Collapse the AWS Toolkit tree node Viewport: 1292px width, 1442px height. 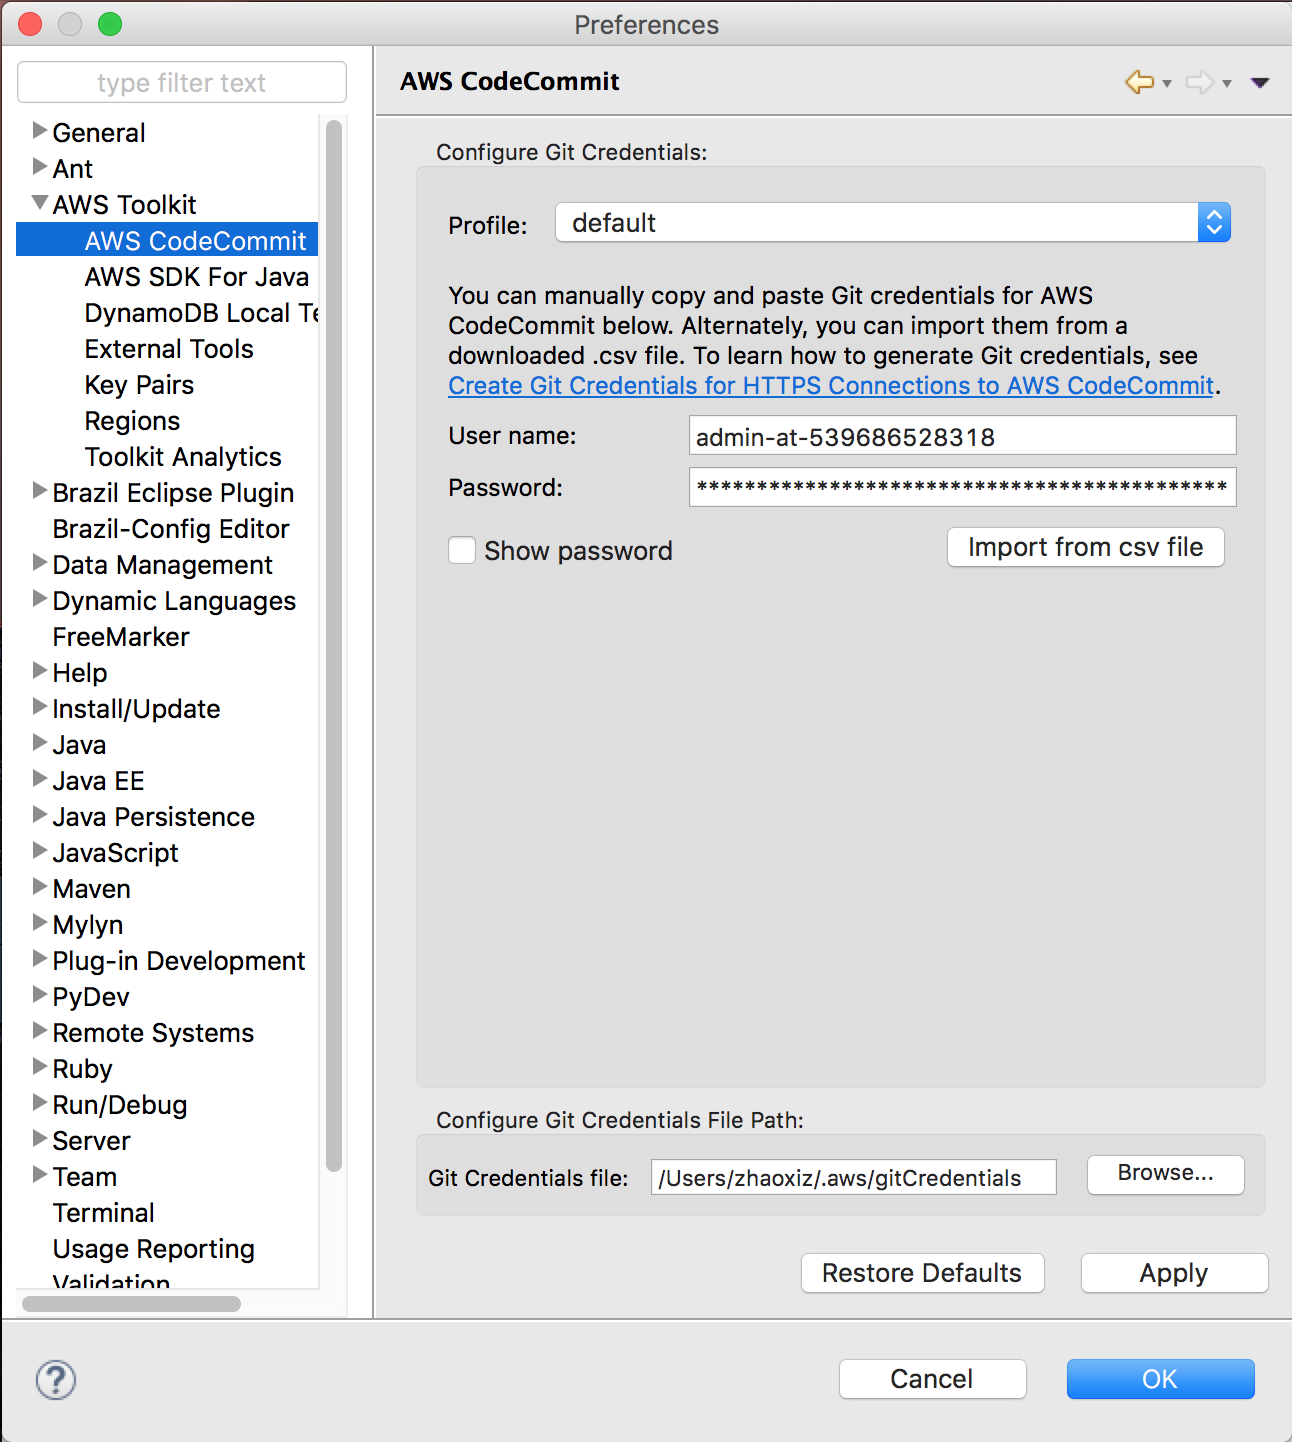tap(39, 202)
